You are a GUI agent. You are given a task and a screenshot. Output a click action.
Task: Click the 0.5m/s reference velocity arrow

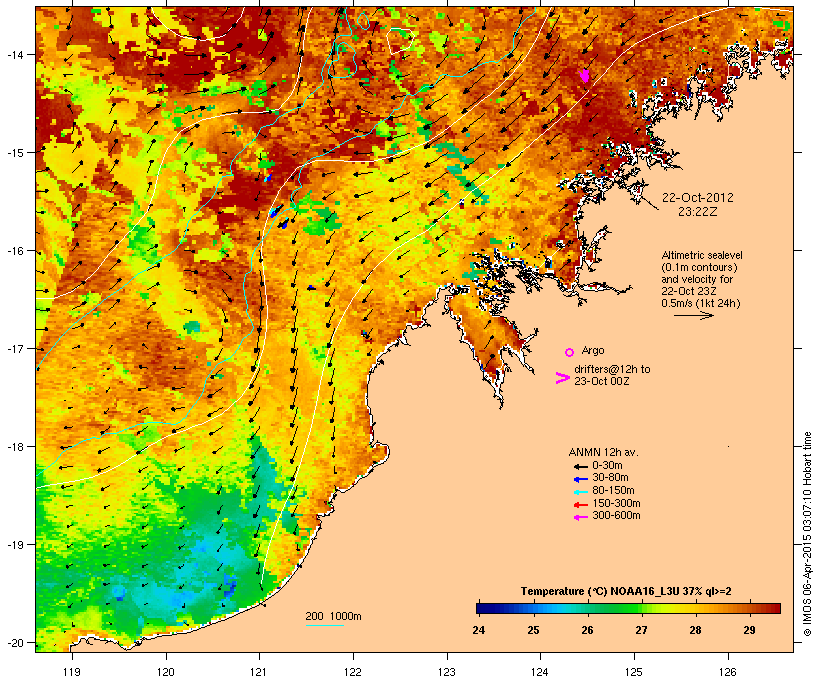point(693,315)
